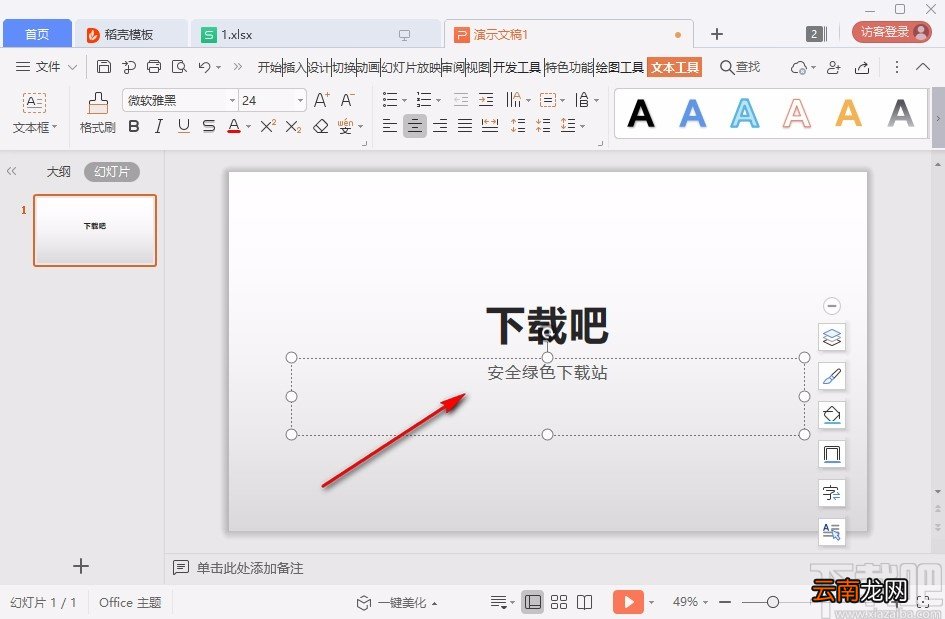Start slideshow with orange play button
This screenshot has width=945, height=619.
click(x=628, y=602)
